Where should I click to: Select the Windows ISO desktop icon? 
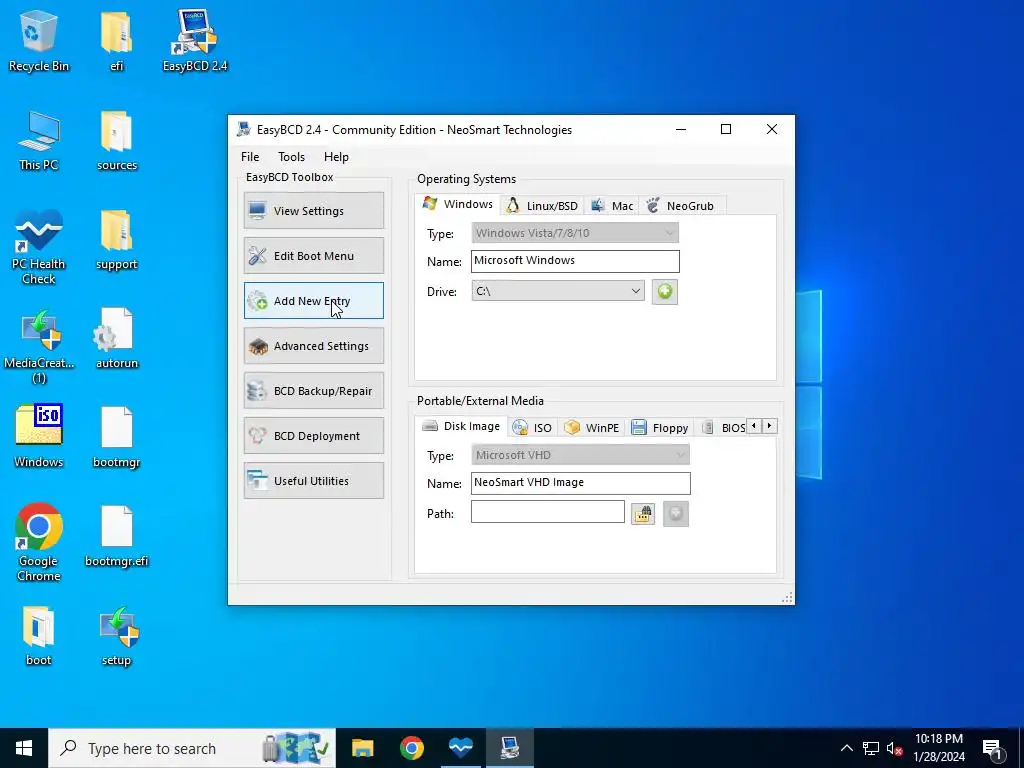click(39, 436)
